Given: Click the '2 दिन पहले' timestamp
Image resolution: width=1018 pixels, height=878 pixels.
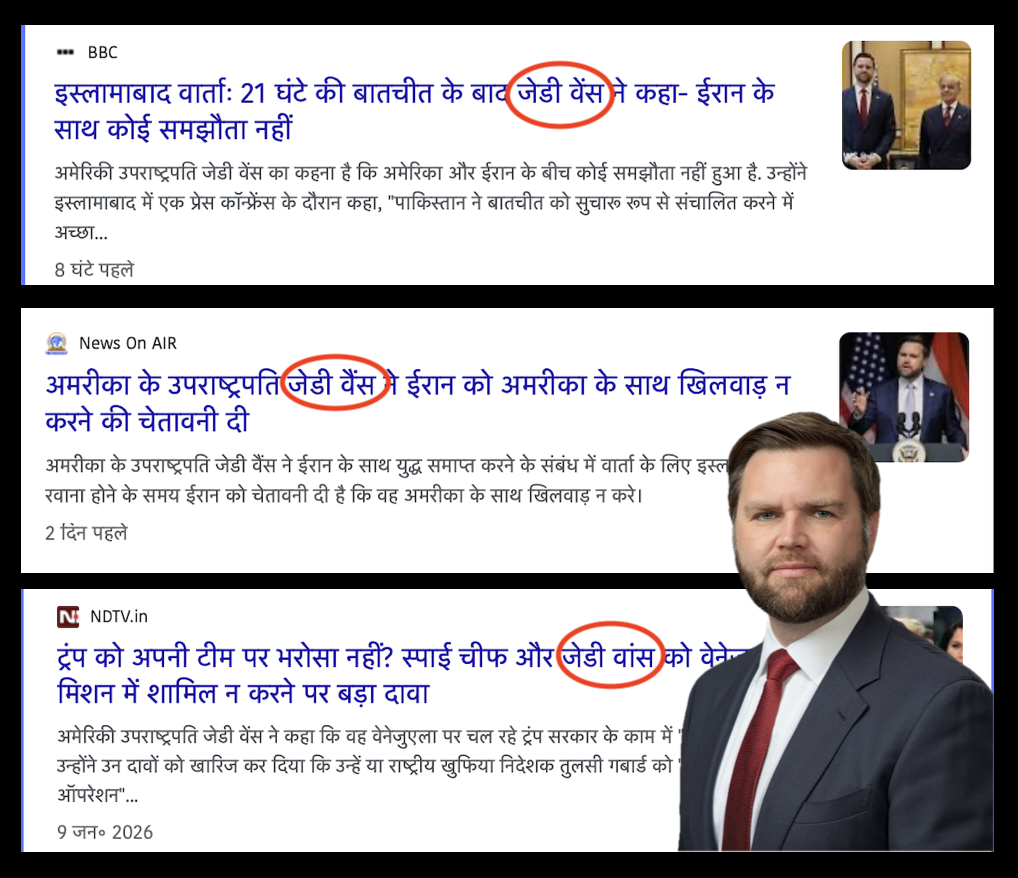Looking at the screenshot, I should click(x=86, y=533).
